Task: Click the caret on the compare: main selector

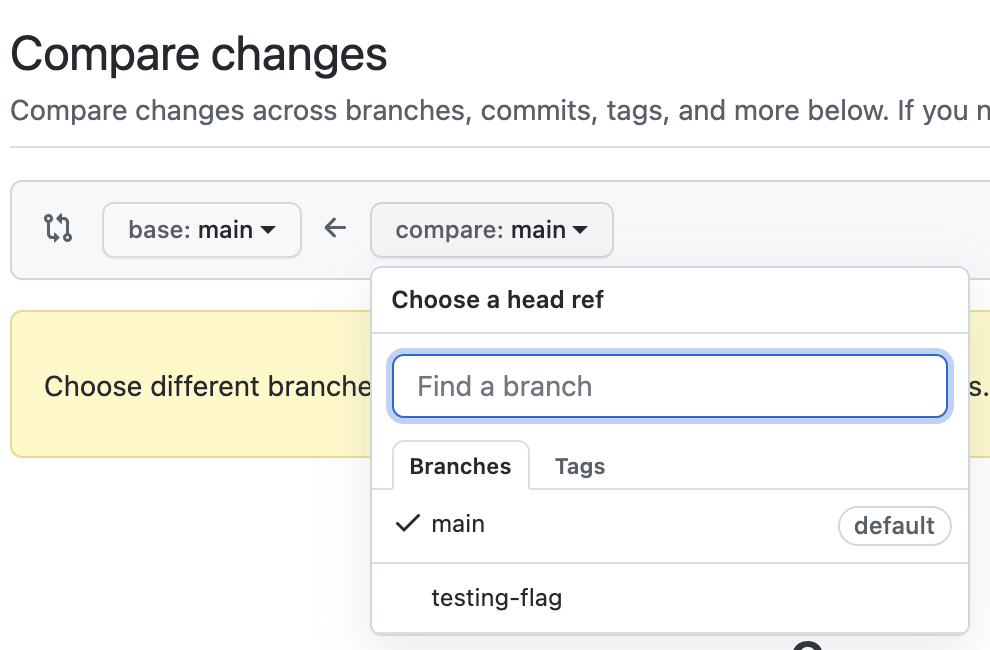Action: 580,230
